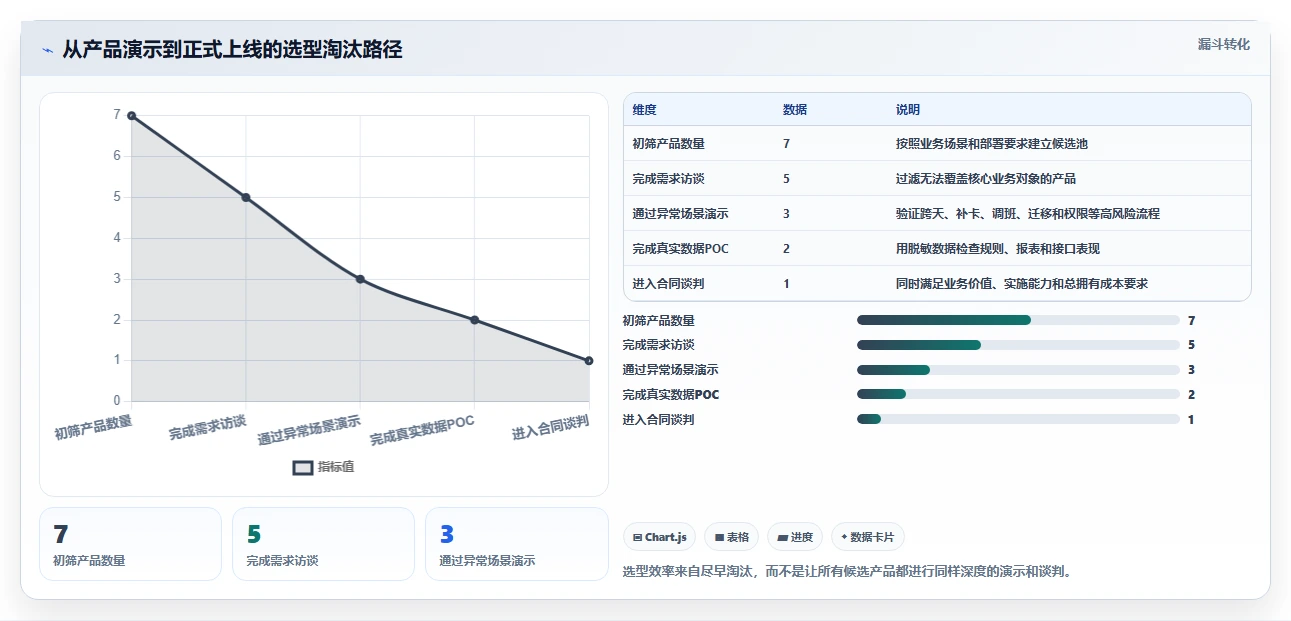The image size is (1291, 621).
Task: Click table cell 进入合同谈判
Action: point(669,284)
